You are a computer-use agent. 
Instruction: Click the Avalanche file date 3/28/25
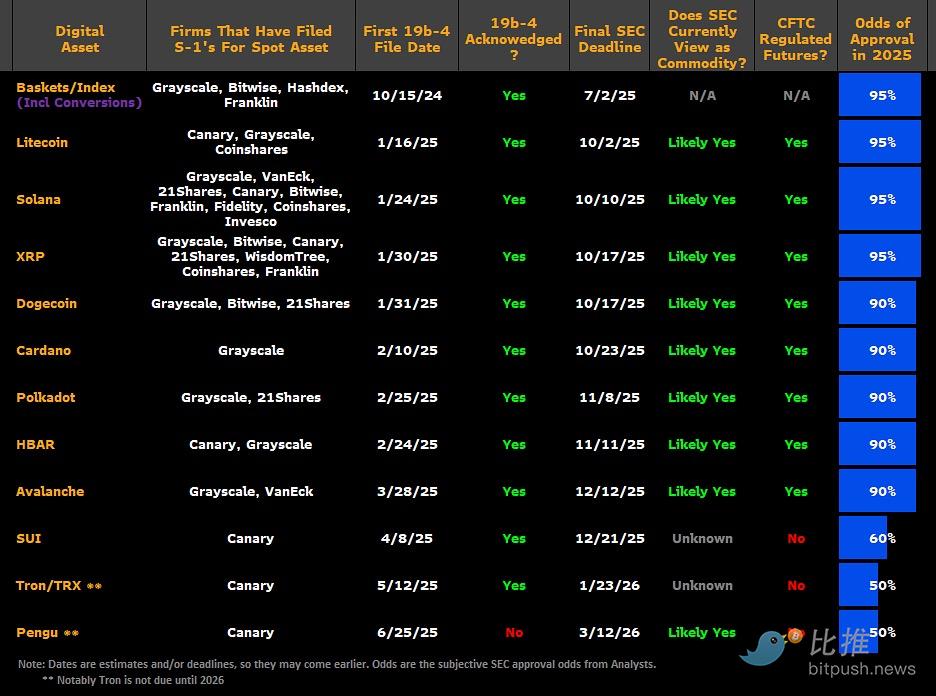(x=405, y=491)
